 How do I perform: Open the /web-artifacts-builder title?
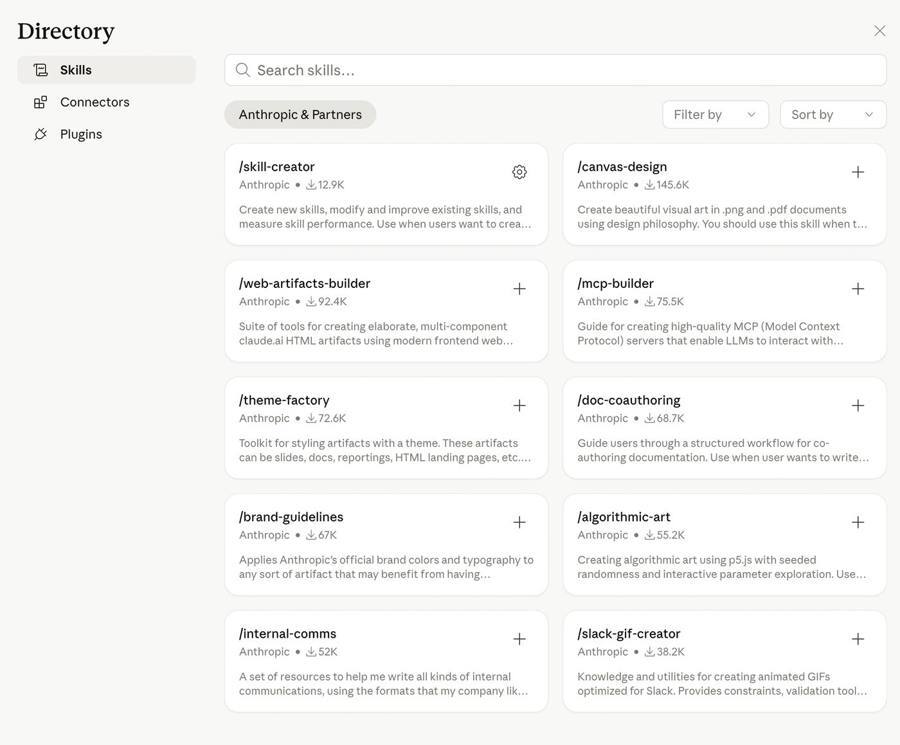[304, 284]
